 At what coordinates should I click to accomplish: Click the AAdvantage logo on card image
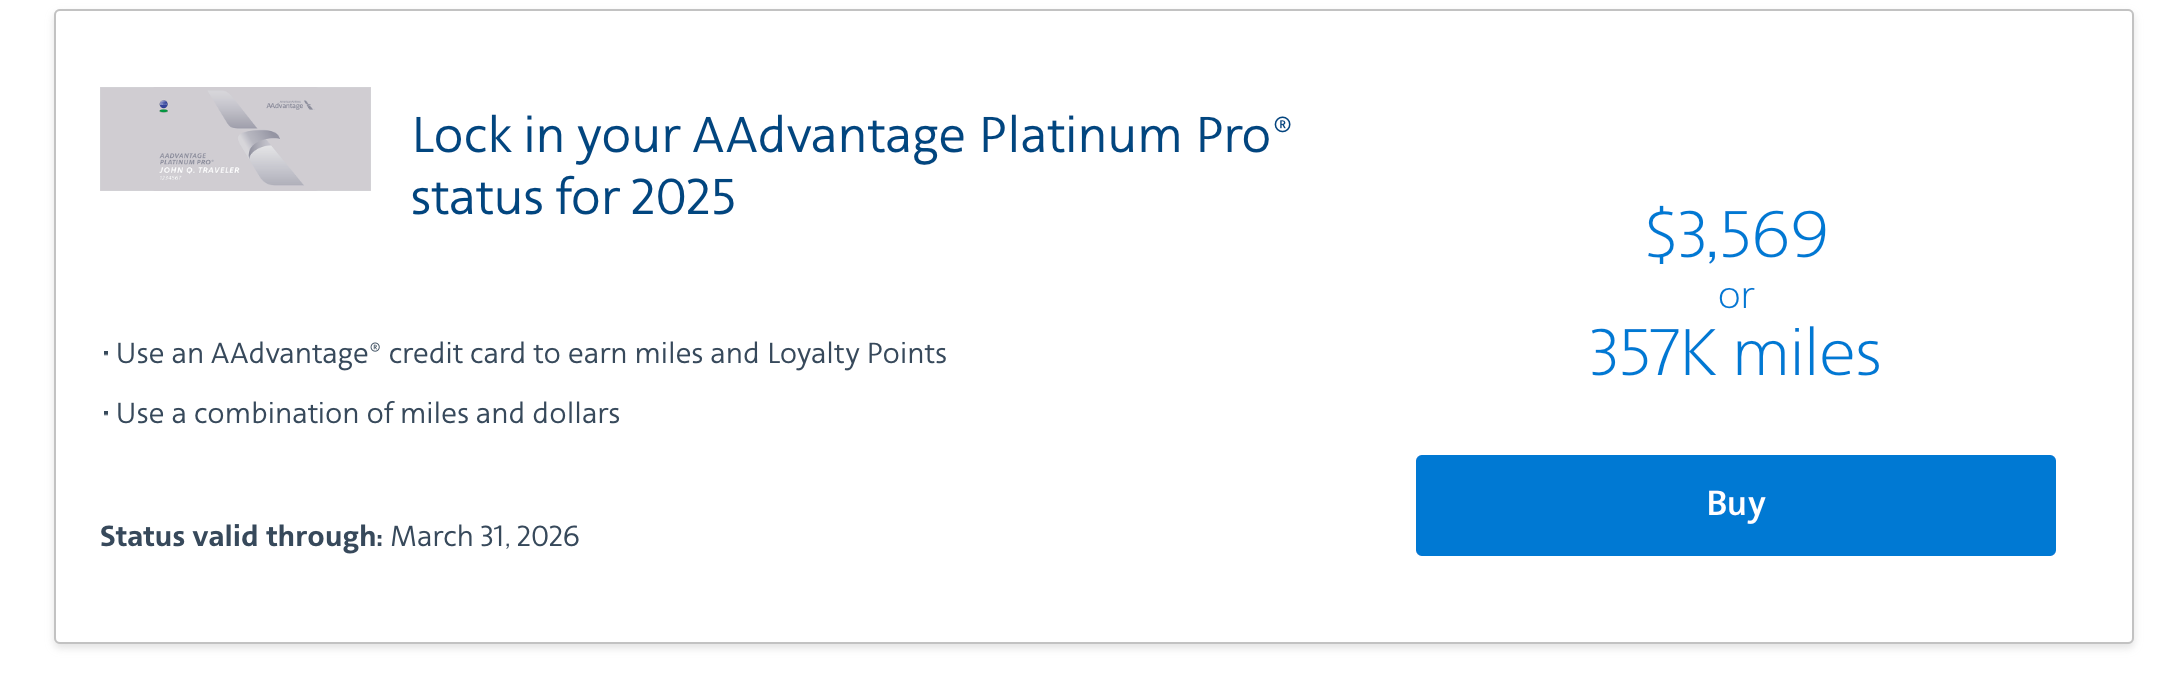click(x=289, y=105)
